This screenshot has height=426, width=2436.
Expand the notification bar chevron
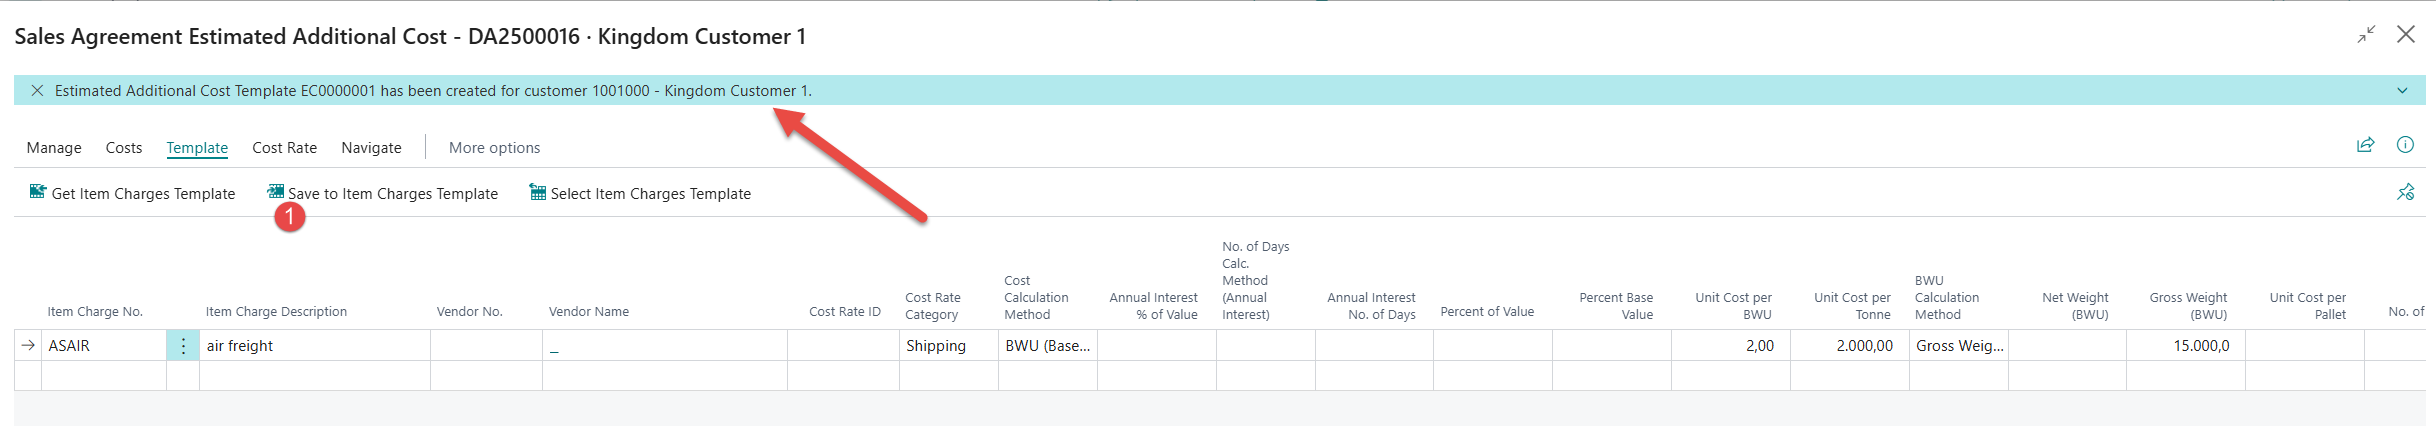click(2402, 91)
